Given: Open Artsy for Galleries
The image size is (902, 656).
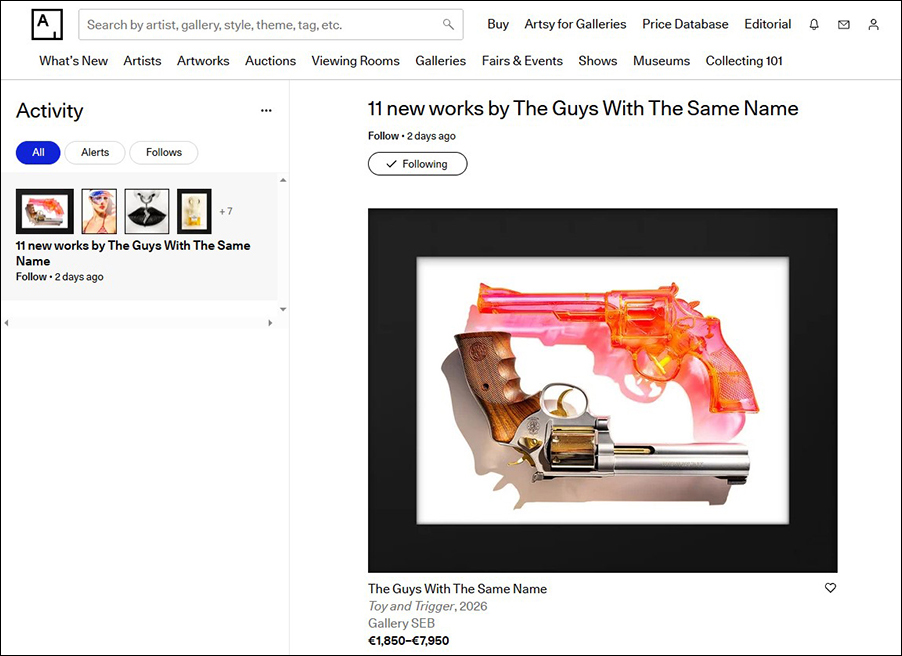Looking at the screenshot, I should coord(575,24).
